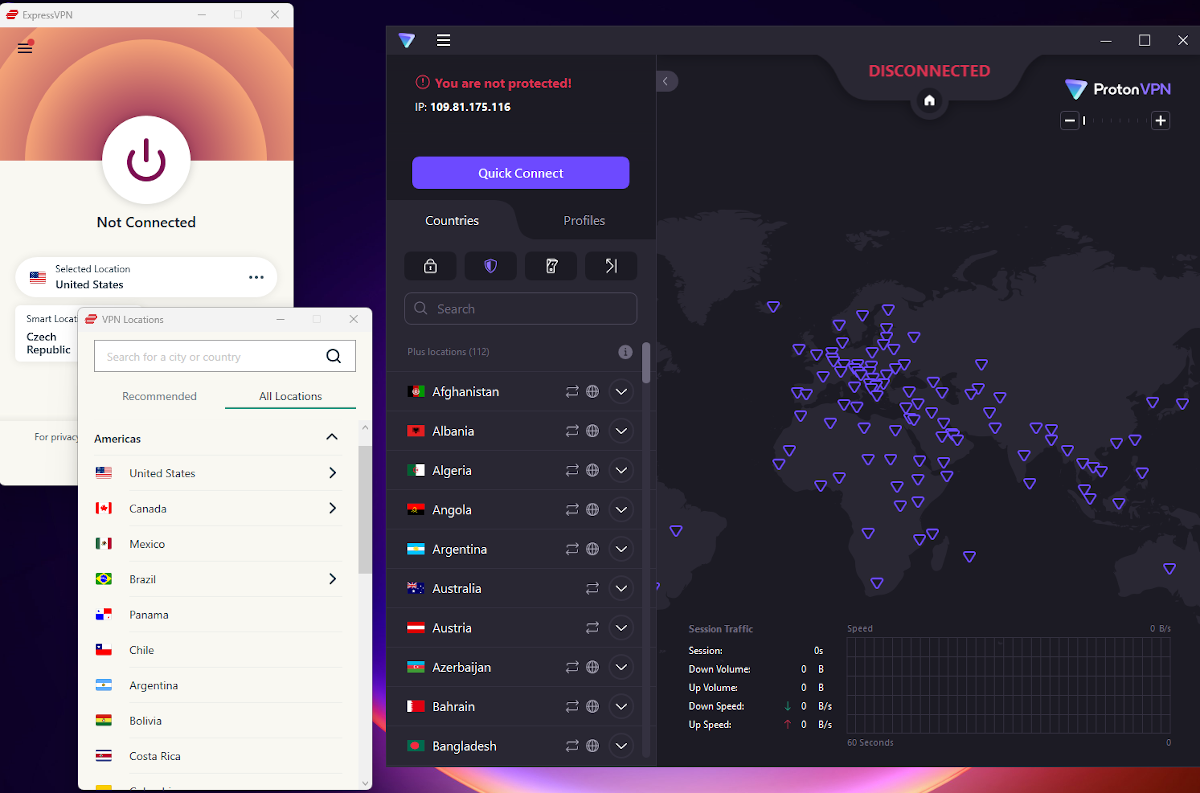Toggle the NetShield shield icon
This screenshot has height=793, width=1200.
[491, 266]
